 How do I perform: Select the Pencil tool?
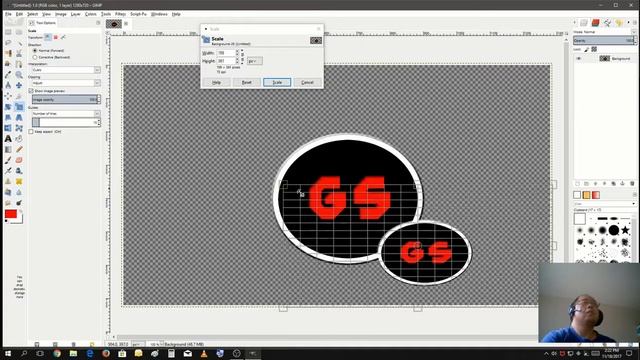pos(19,149)
